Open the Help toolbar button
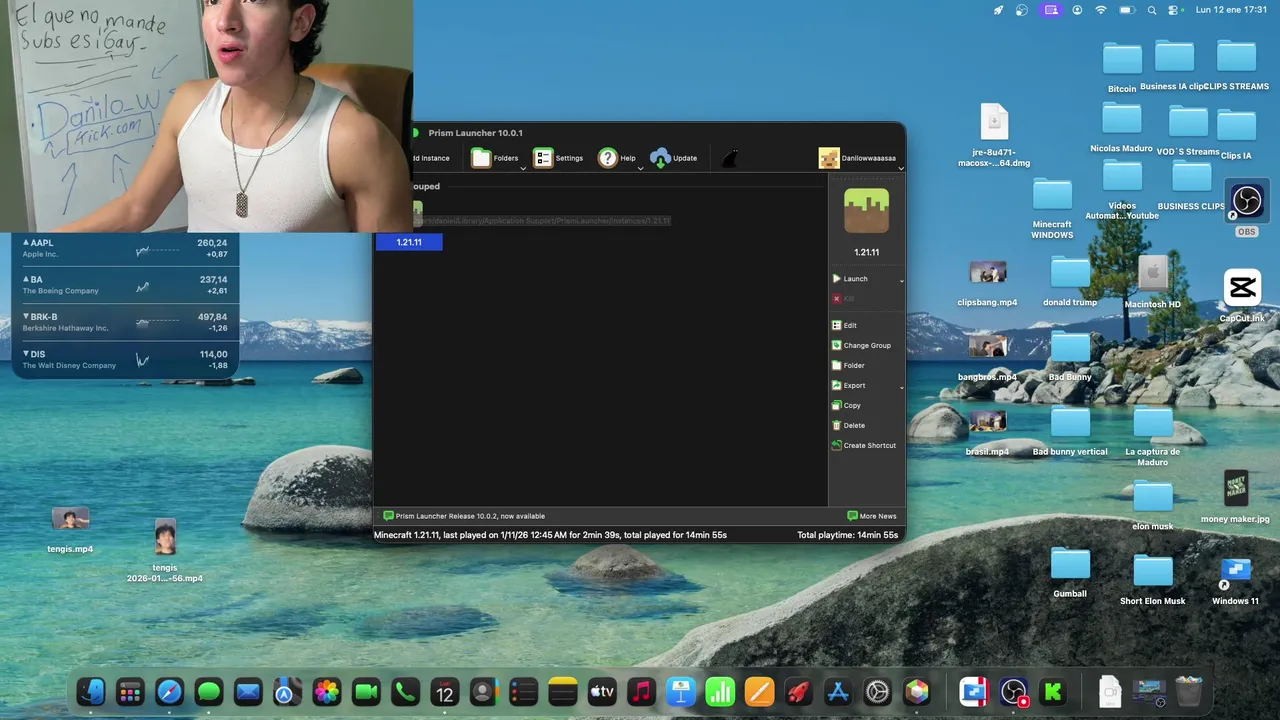 click(x=616, y=158)
